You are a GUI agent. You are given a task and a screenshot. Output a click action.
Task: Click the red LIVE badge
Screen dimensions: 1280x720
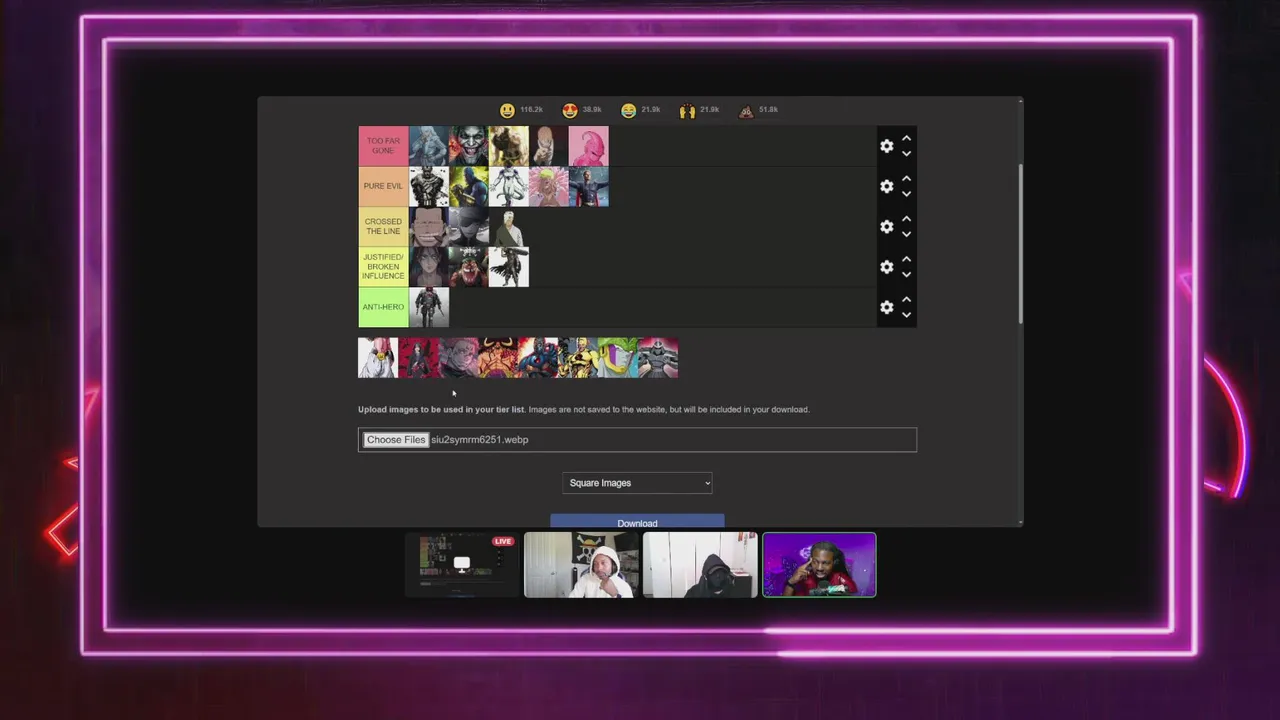(502, 542)
